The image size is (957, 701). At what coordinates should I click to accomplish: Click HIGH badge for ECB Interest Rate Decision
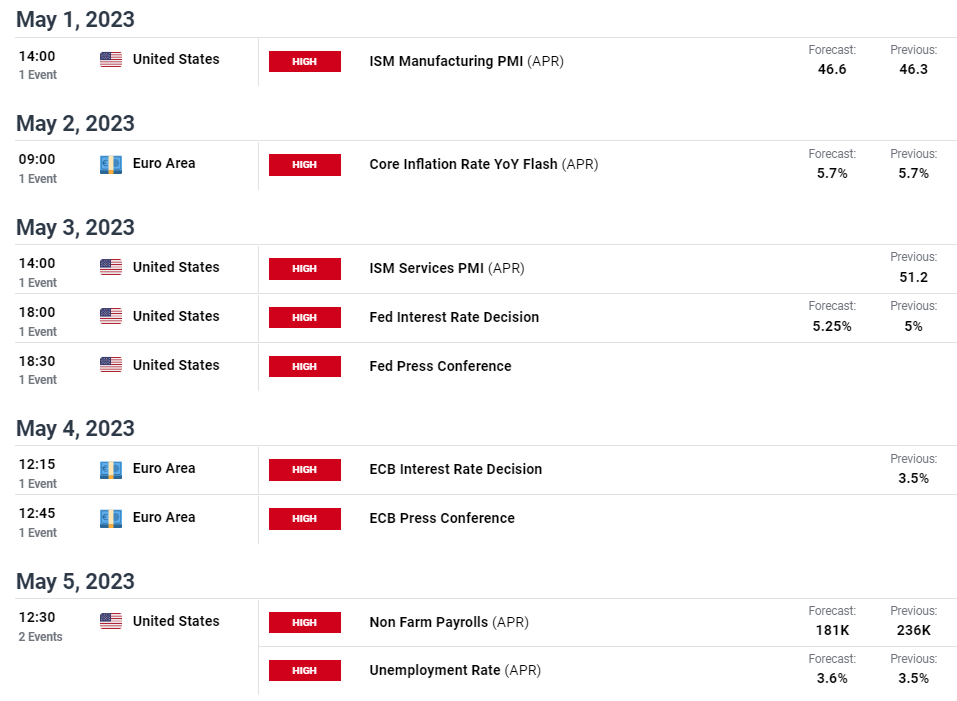point(305,470)
